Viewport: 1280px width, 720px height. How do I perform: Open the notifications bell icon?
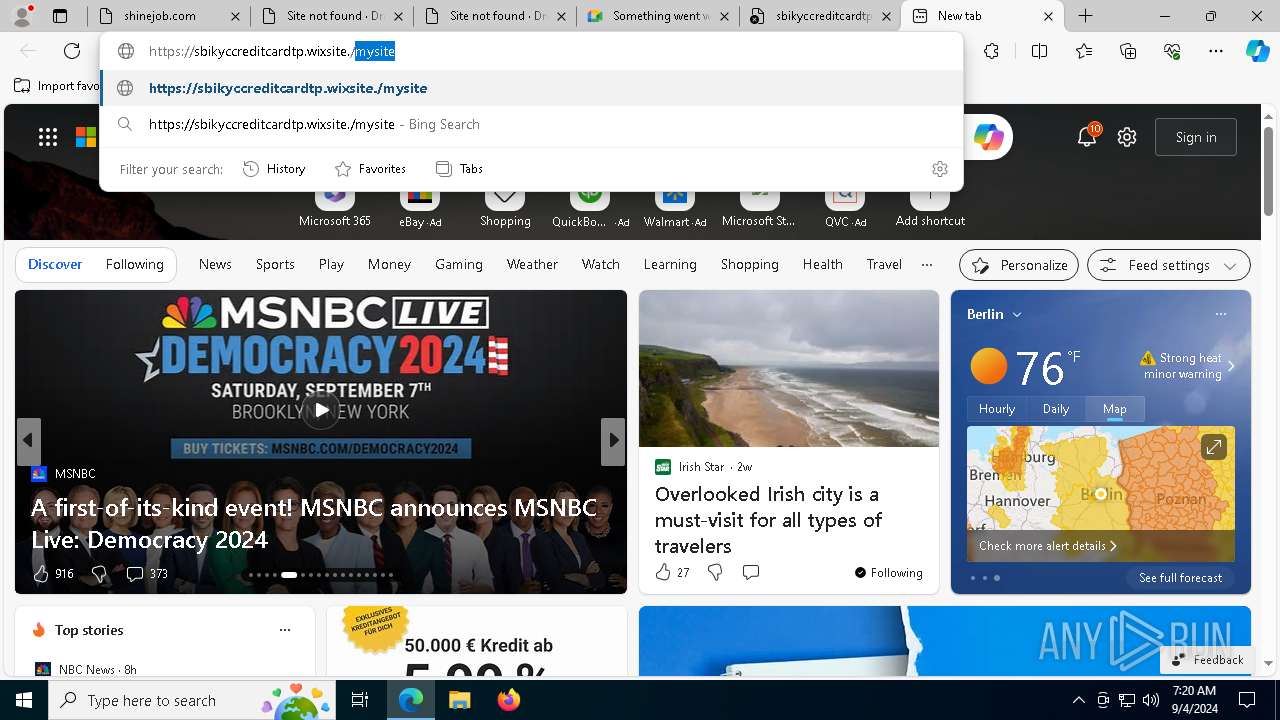pyautogui.click(x=1087, y=137)
